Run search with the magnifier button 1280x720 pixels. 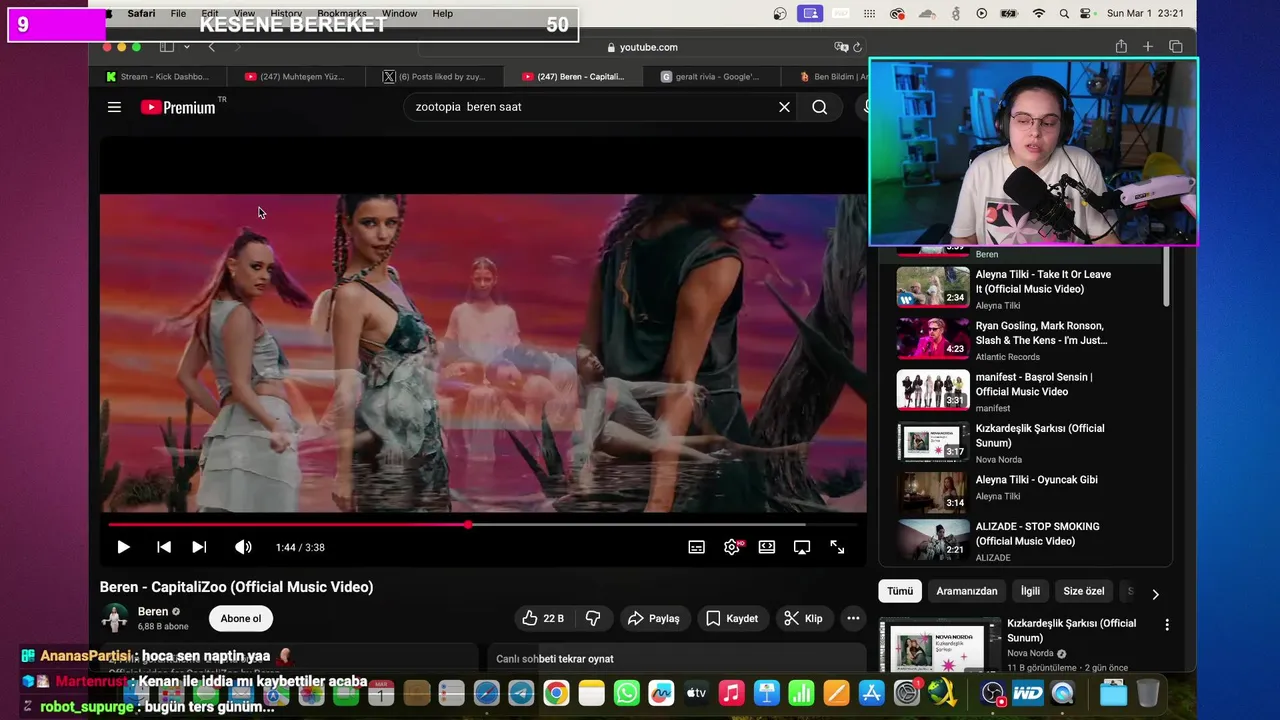(820, 107)
